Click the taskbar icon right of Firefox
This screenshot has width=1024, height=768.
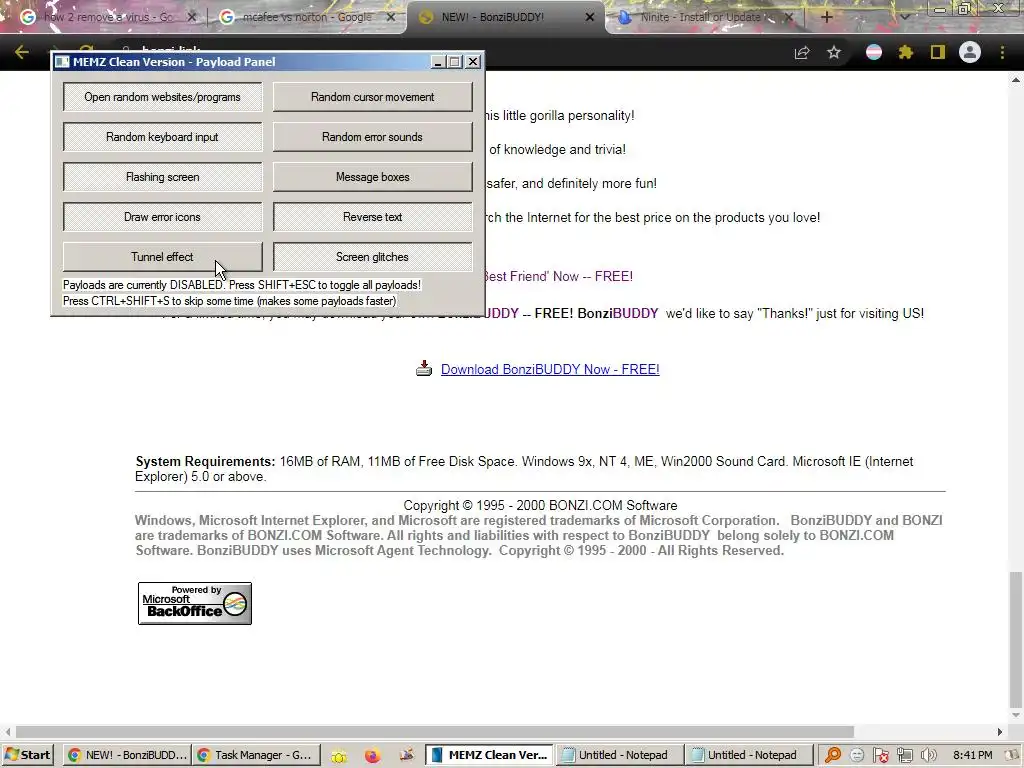coord(406,755)
